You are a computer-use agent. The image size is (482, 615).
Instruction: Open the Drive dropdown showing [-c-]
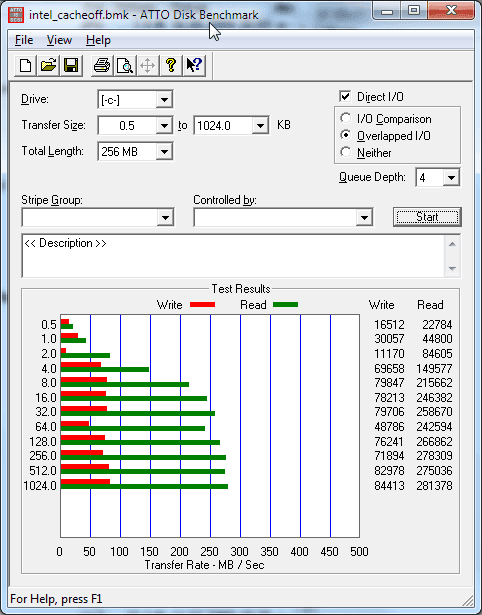coord(164,100)
